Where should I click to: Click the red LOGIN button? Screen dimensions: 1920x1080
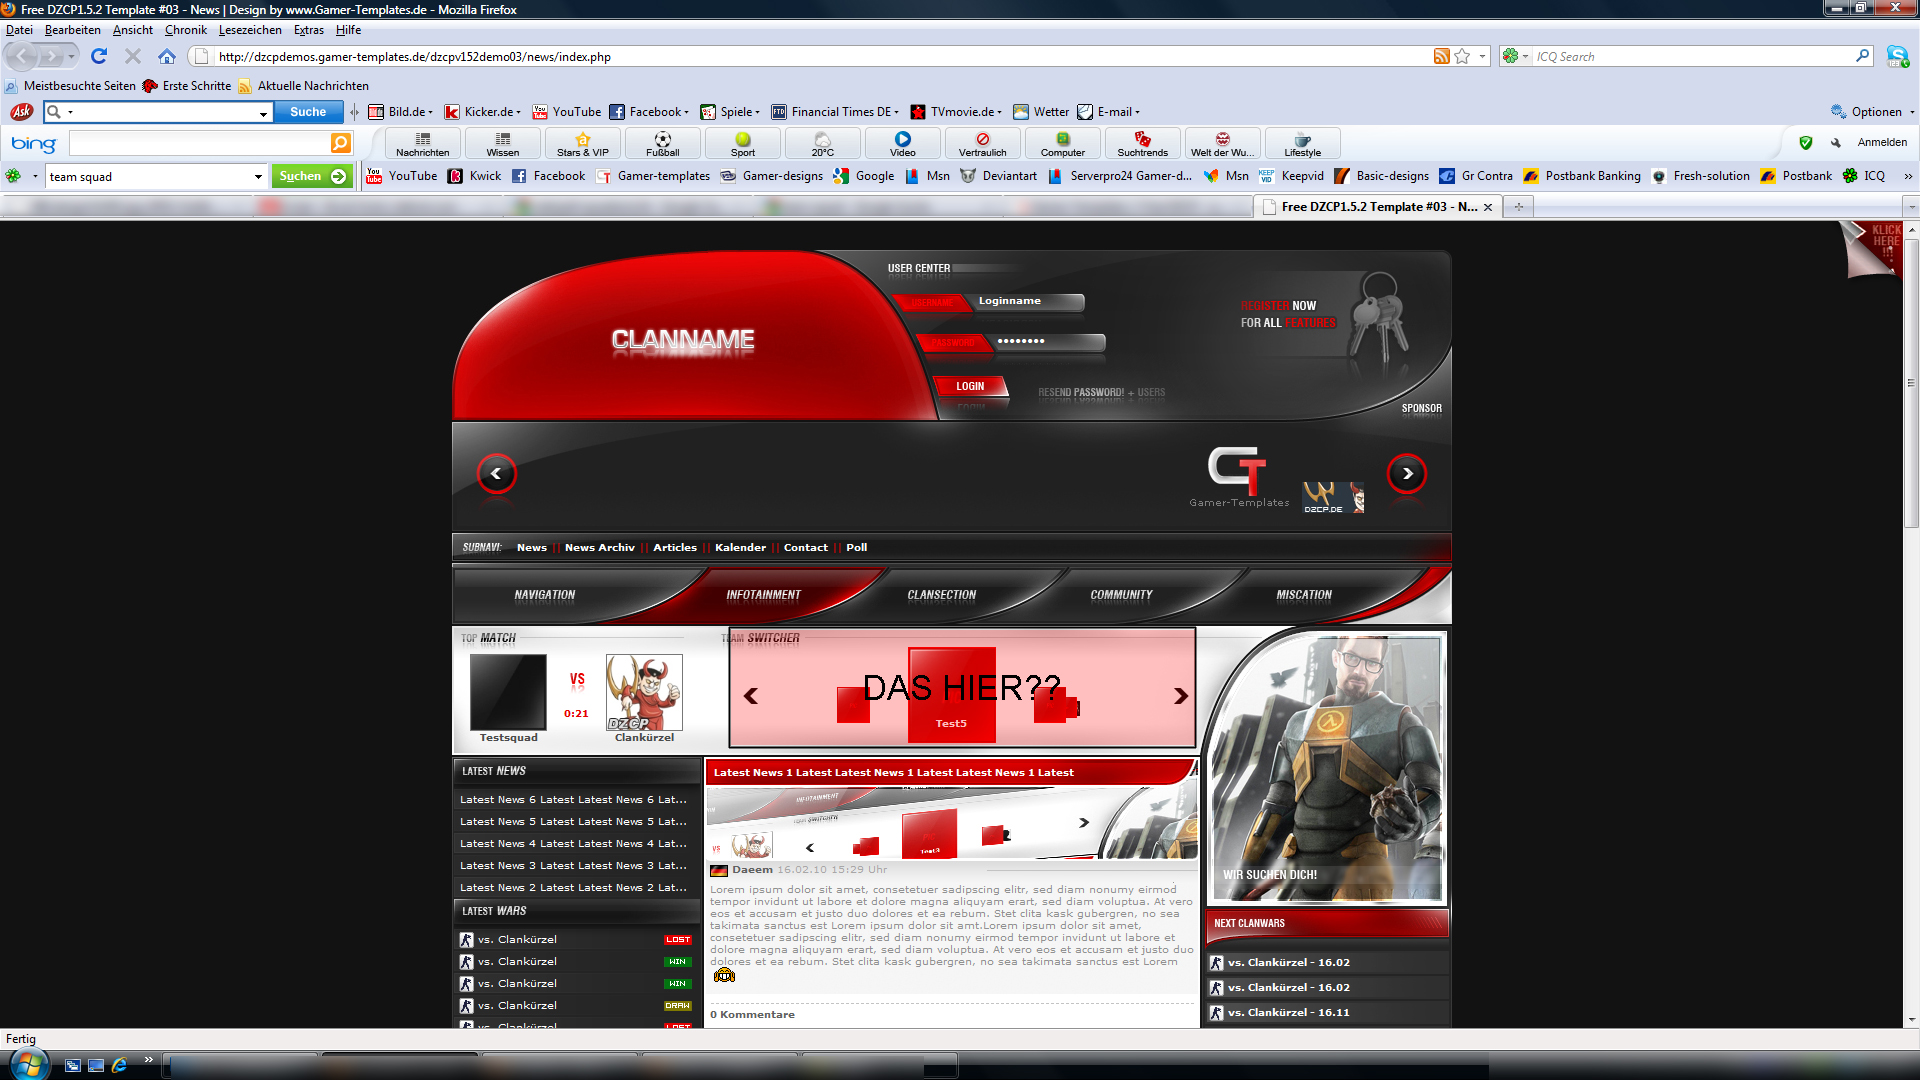[969, 386]
